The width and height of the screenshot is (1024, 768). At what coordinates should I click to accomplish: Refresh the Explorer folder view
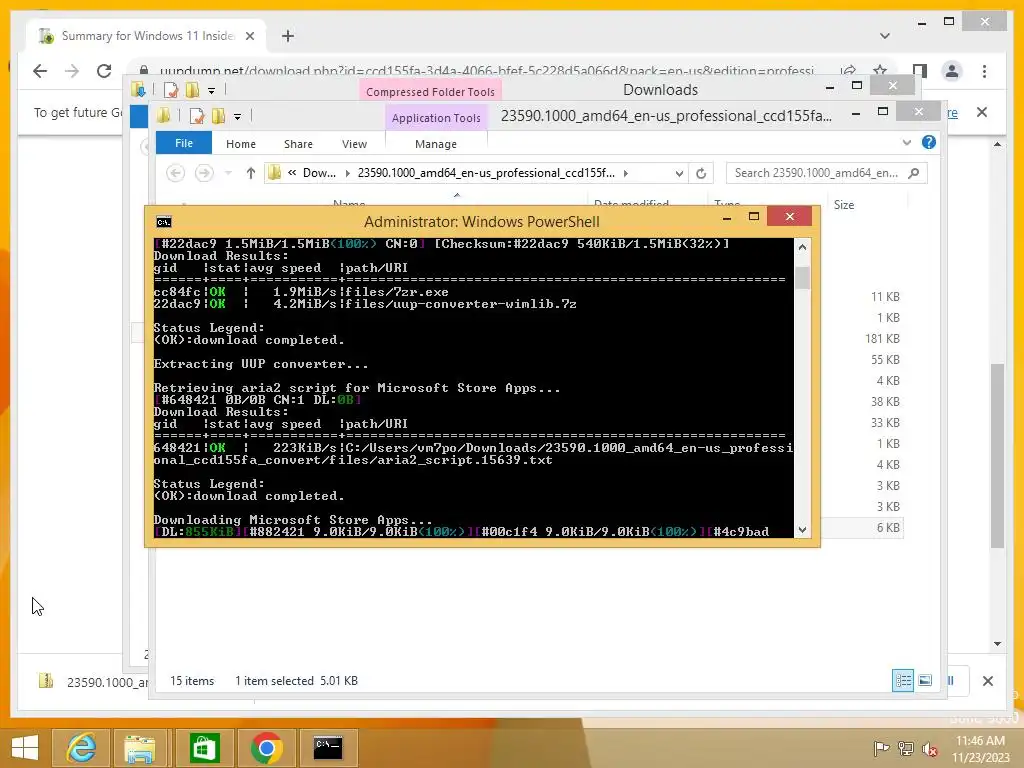coord(701,173)
